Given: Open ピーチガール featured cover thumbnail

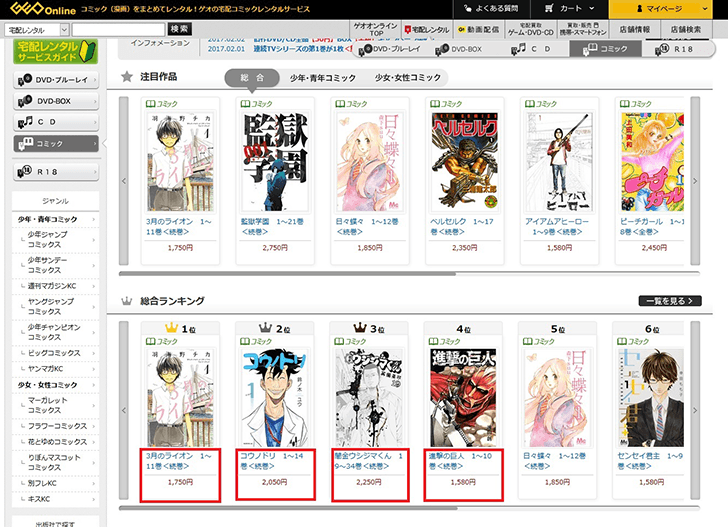Looking at the screenshot, I should 652,161.
